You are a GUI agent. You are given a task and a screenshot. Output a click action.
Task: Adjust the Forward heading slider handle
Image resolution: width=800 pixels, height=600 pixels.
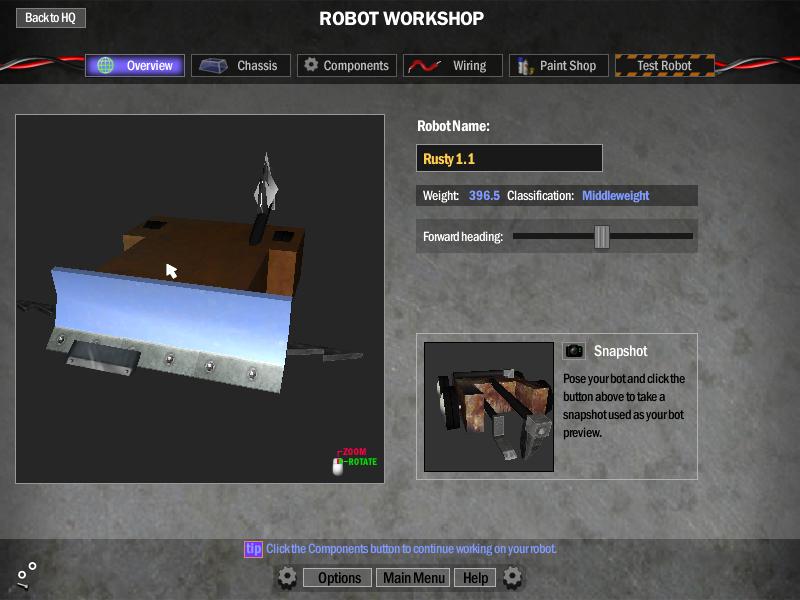pyautogui.click(x=602, y=237)
